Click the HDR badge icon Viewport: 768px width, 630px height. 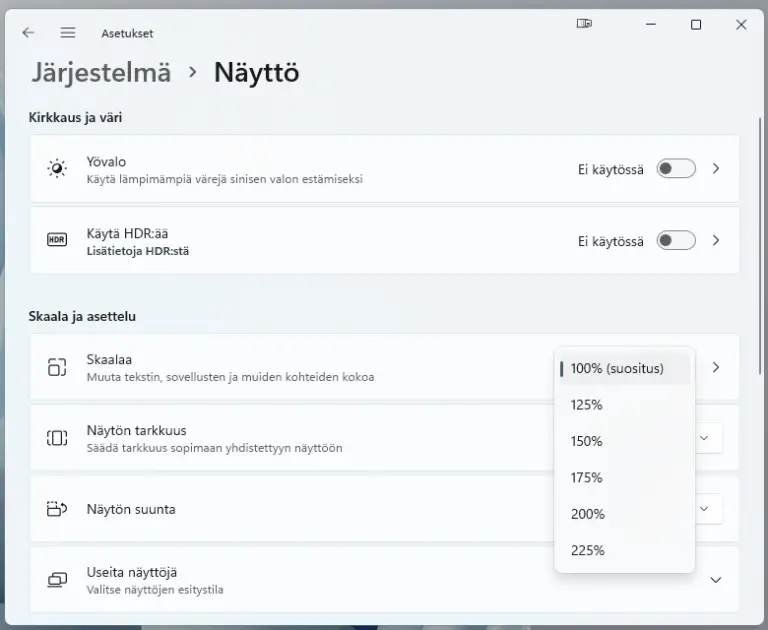tap(57, 240)
